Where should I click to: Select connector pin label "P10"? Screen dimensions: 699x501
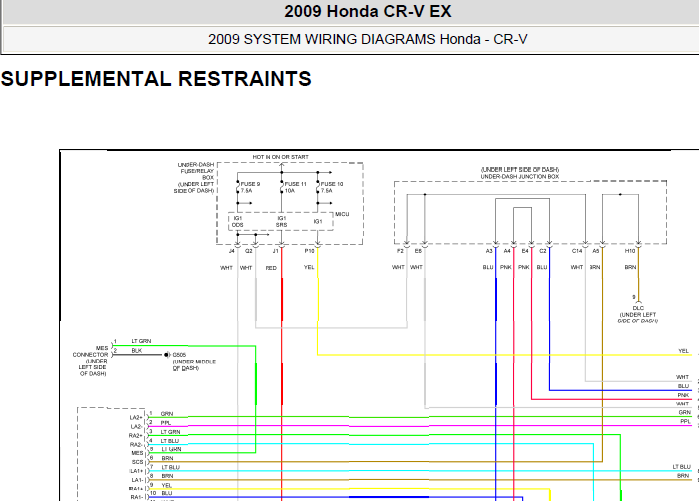point(309,251)
